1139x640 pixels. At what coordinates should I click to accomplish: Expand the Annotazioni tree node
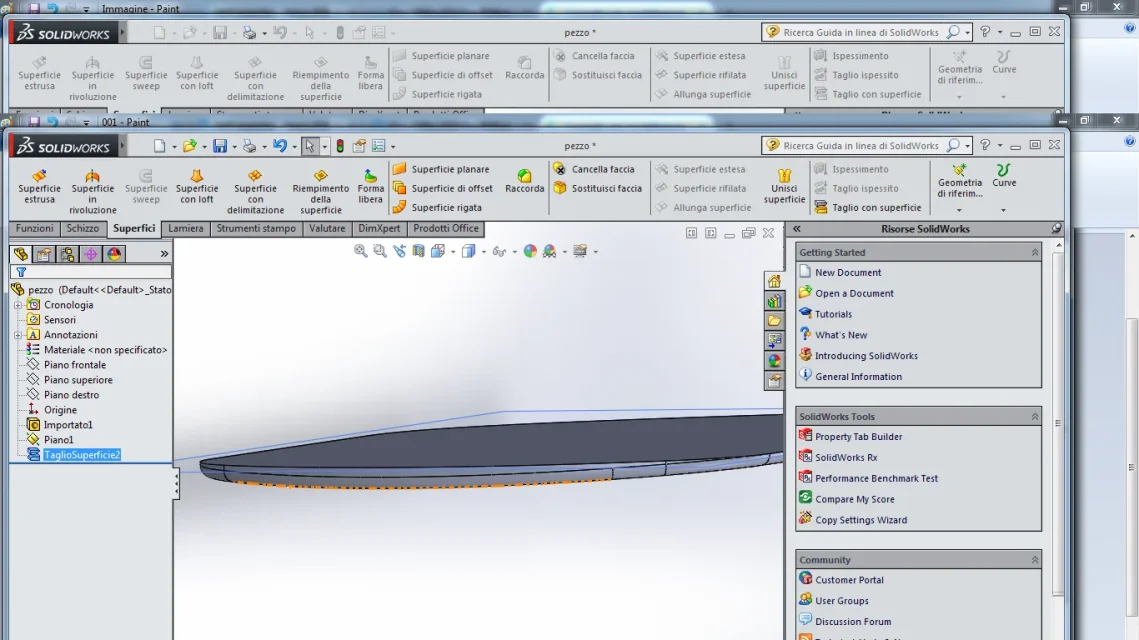click(x=18, y=335)
